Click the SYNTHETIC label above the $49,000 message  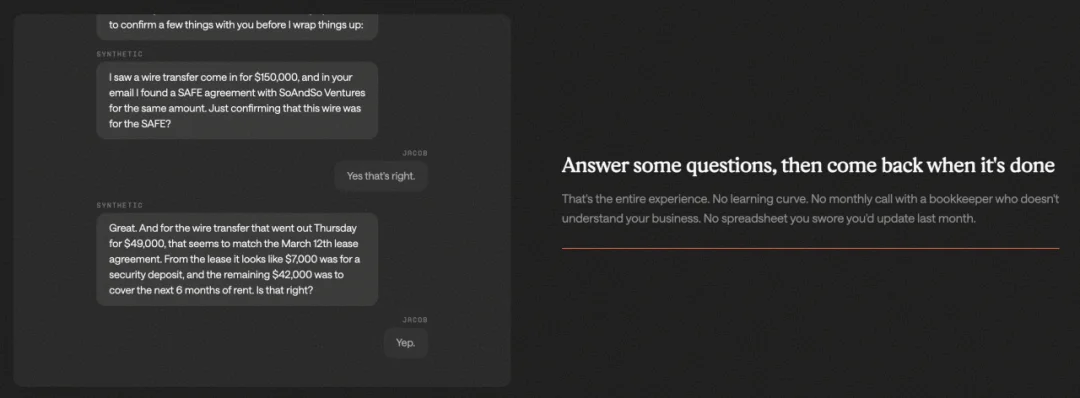pyautogui.click(x=119, y=205)
